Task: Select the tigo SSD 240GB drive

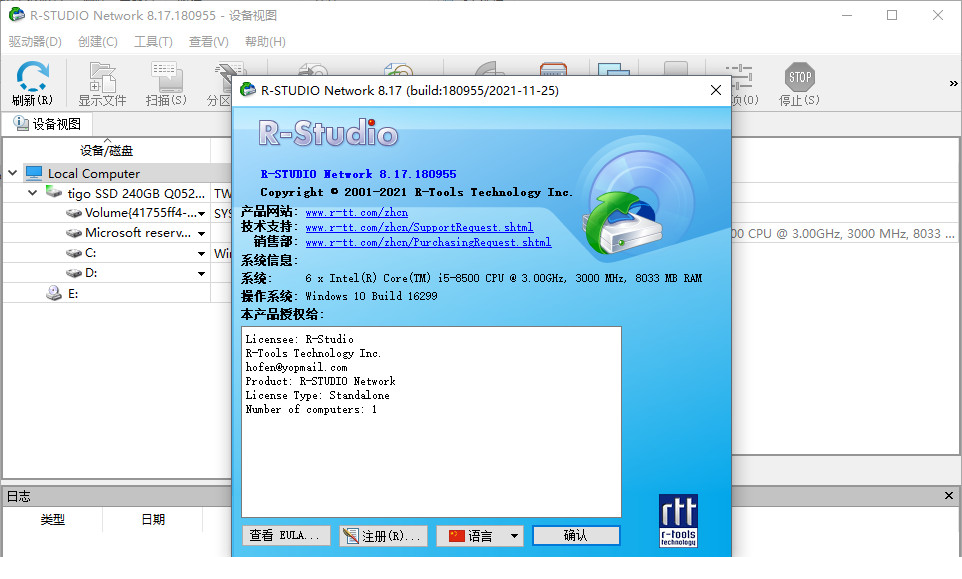Action: pyautogui.click(x=136, y=193)
